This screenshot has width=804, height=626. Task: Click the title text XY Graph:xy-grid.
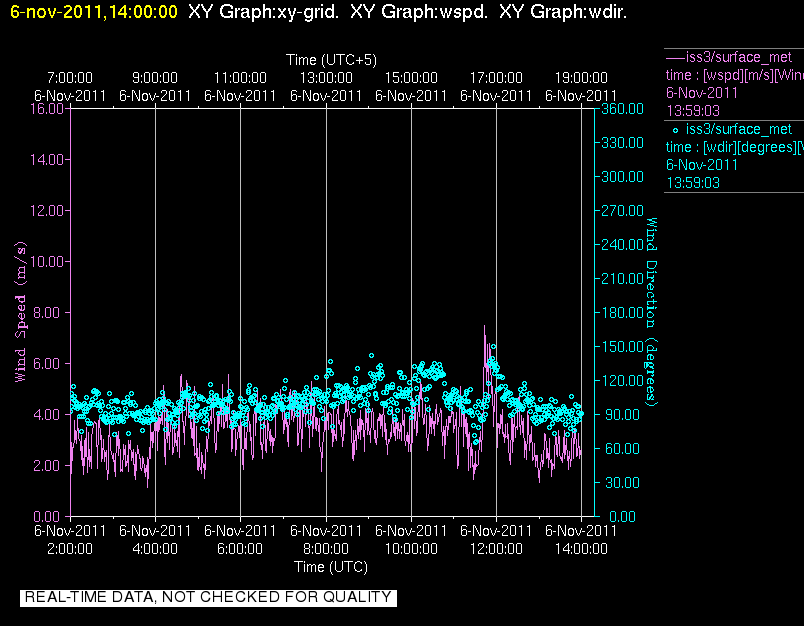(x=264, y=11)
